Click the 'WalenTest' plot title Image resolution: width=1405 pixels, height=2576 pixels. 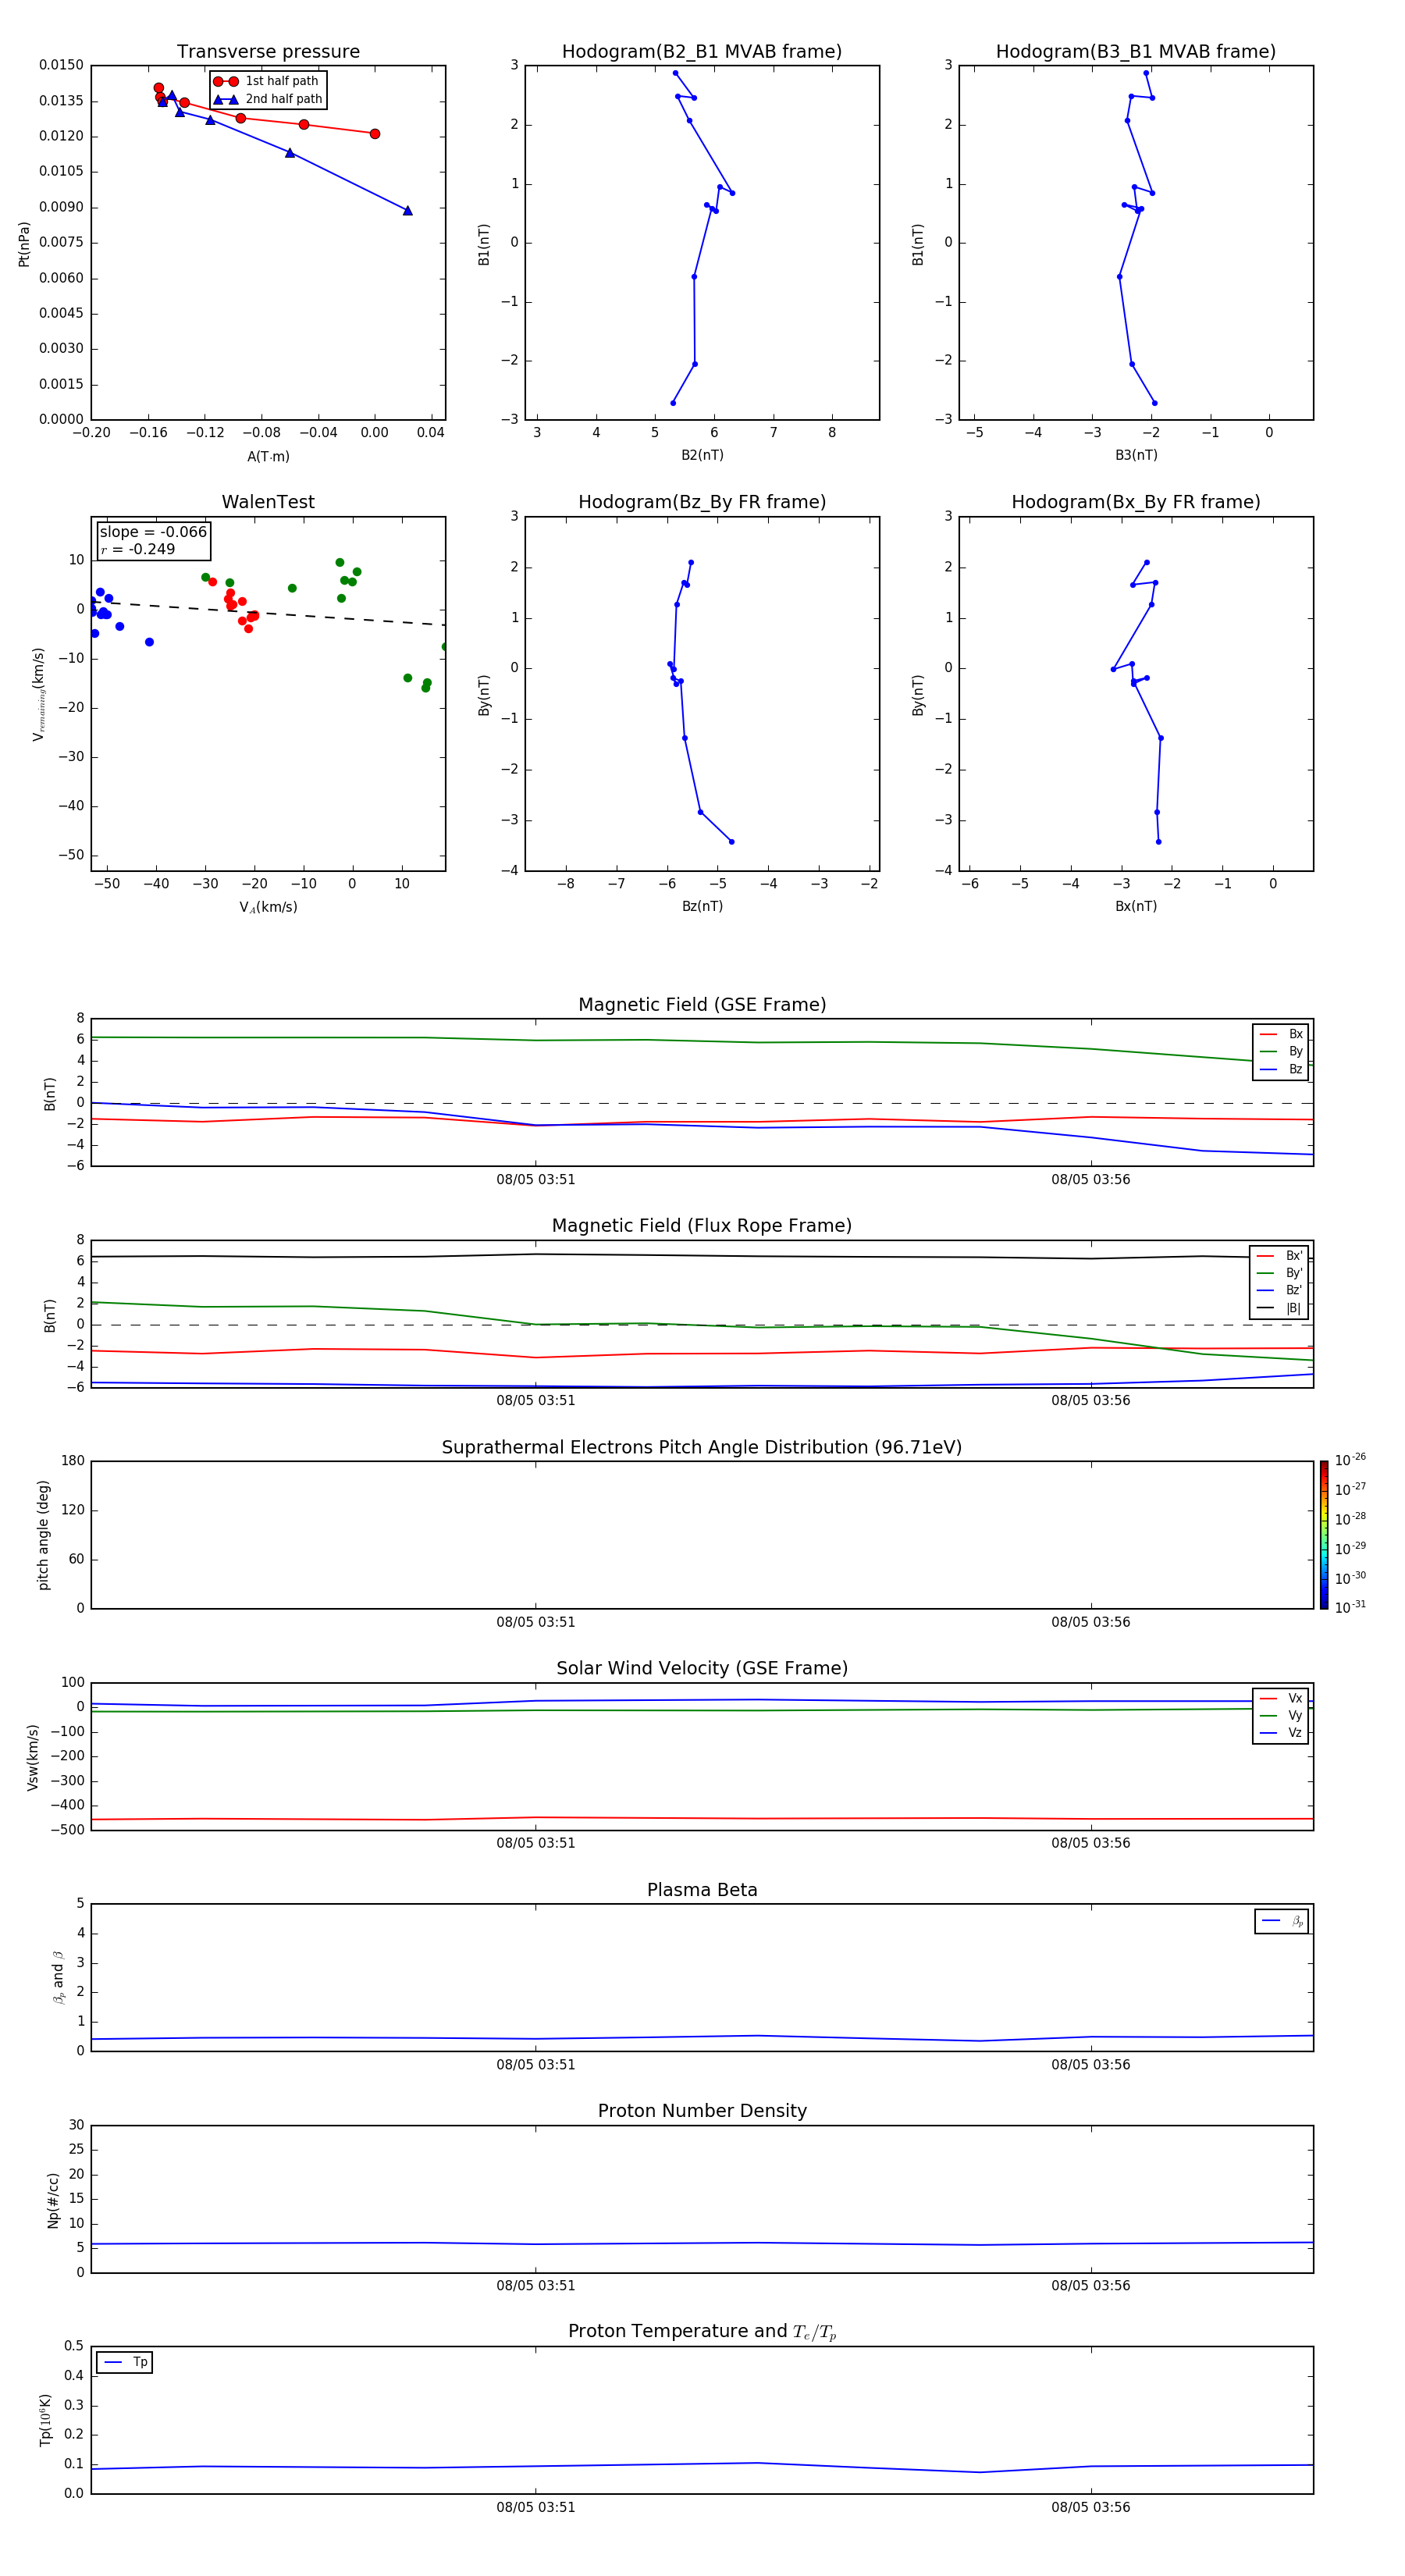(x=268, y=502)
